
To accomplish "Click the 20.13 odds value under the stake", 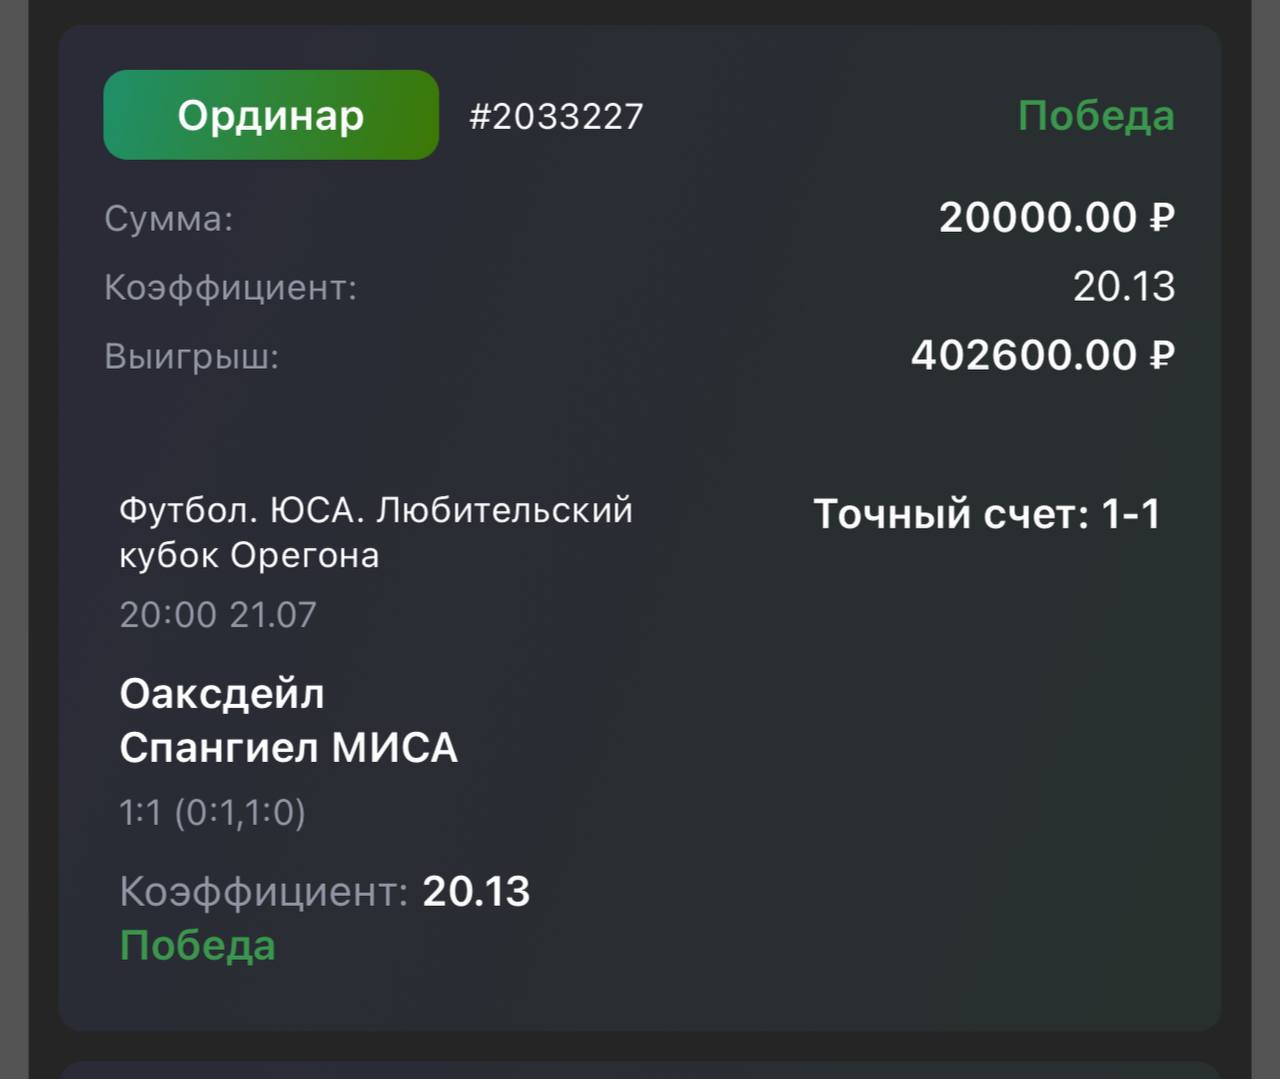I will pos(1124,287).
